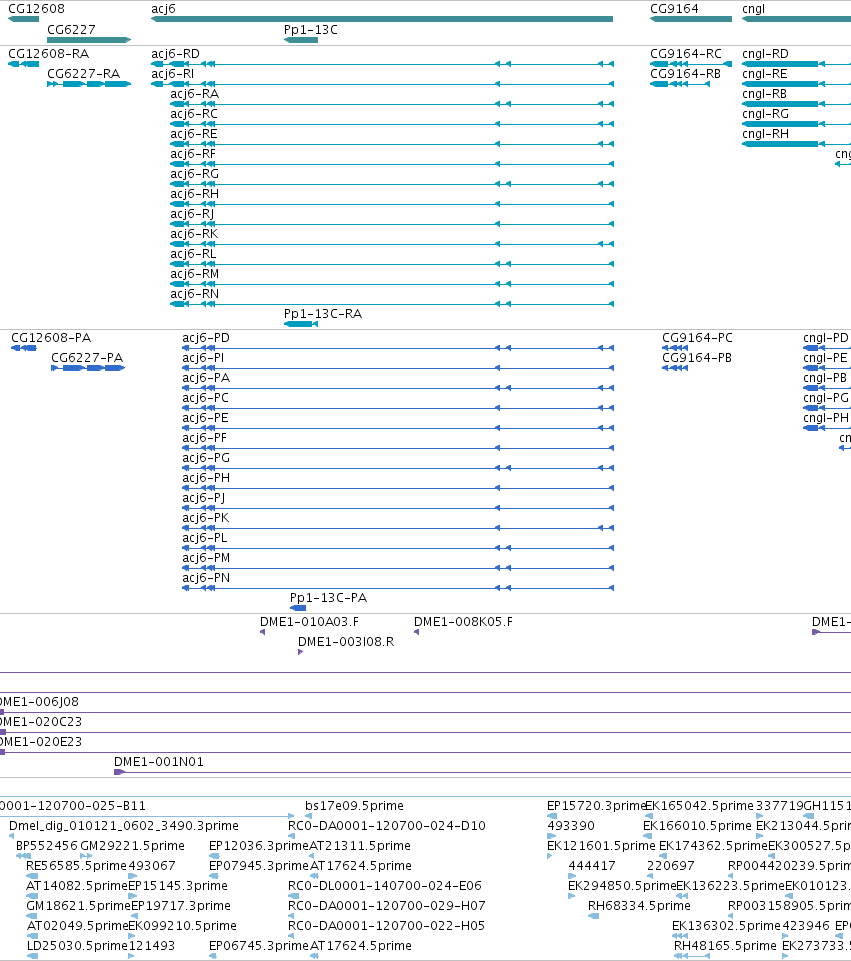This screenshot has height=961, width=851.
Task: Select transcript acj6-RD
Action: coord(382,64)
